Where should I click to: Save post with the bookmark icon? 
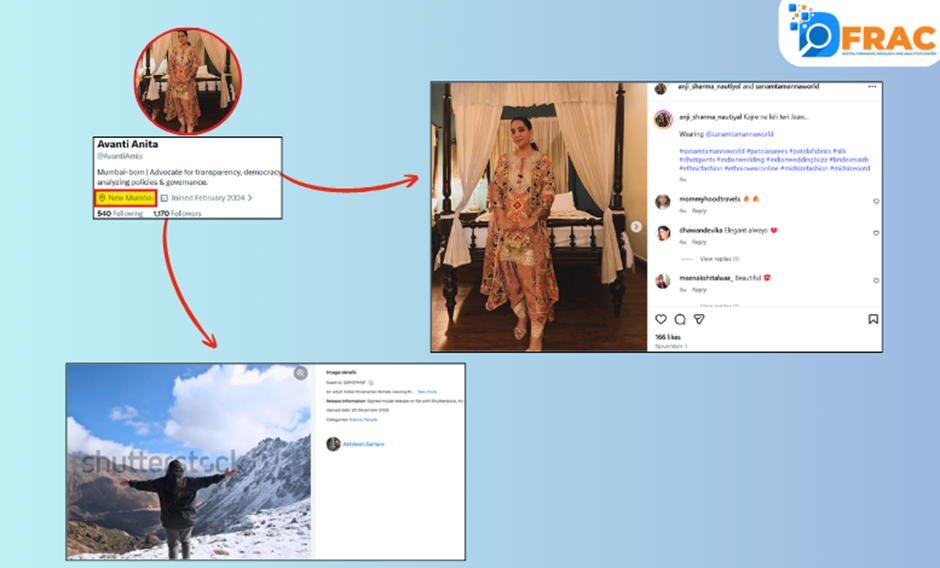coord(872,319)
